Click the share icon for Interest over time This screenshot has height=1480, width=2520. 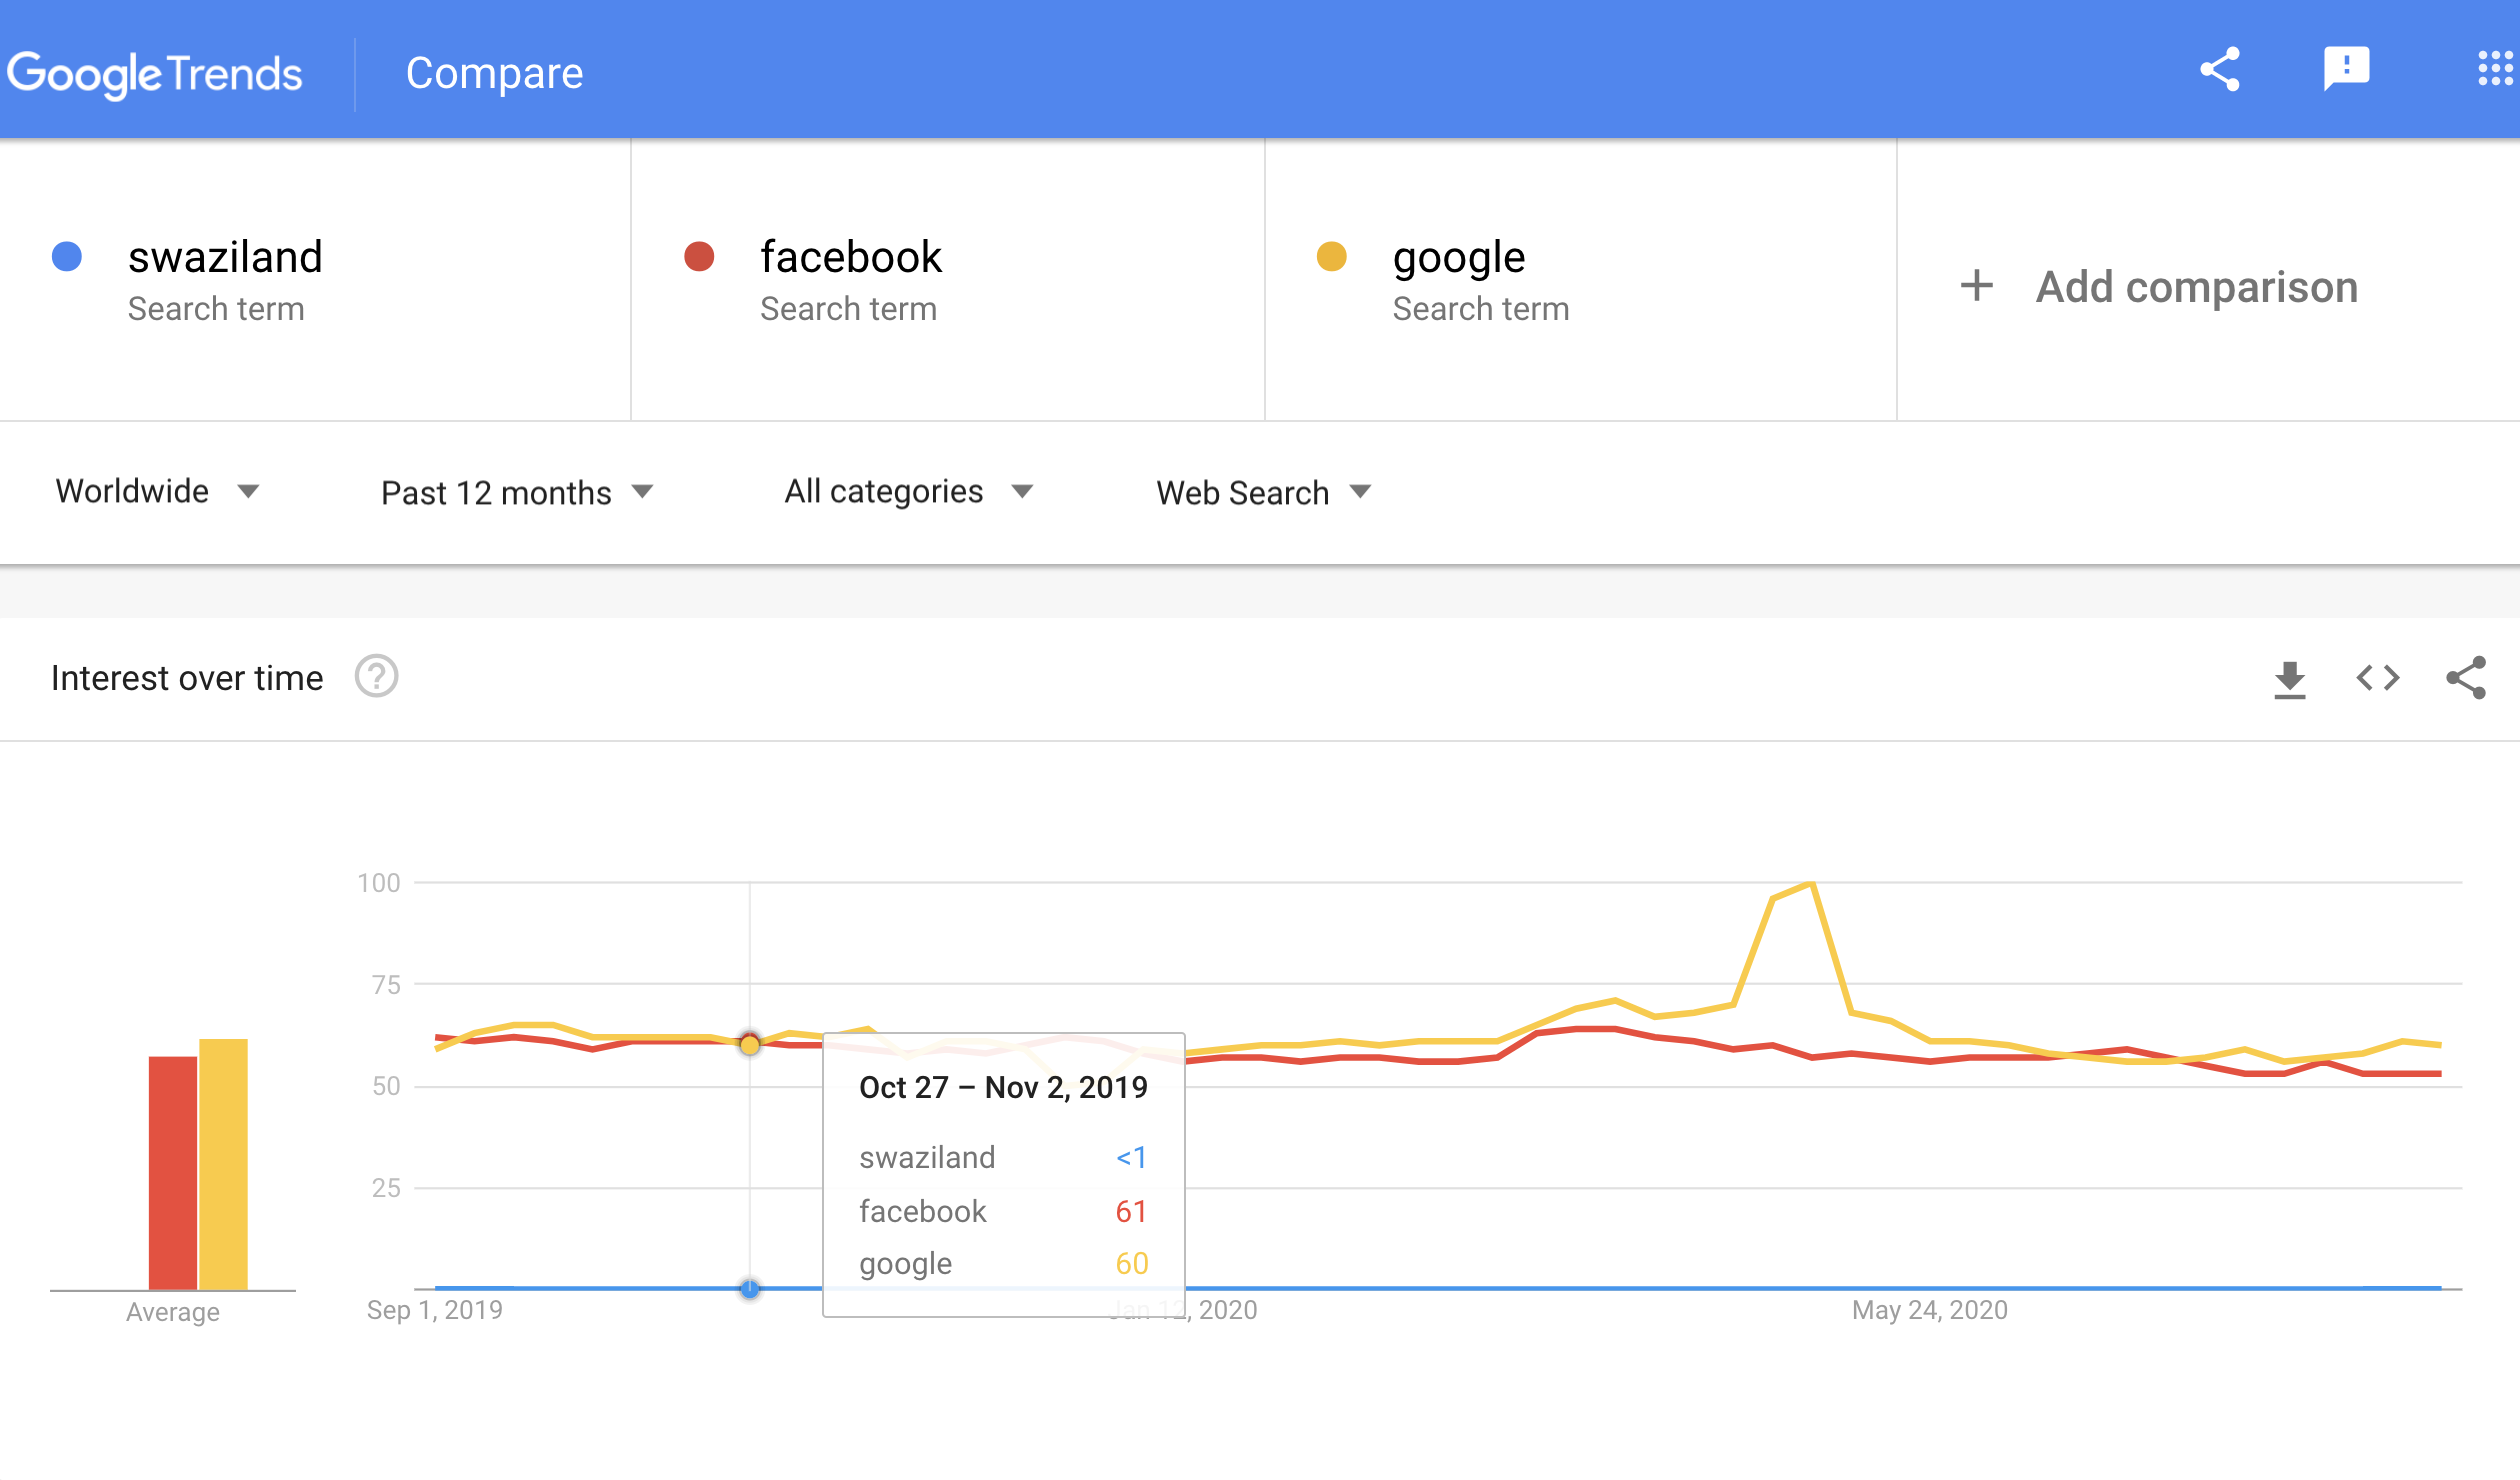pyautogui.click(x=2462, y=678)
